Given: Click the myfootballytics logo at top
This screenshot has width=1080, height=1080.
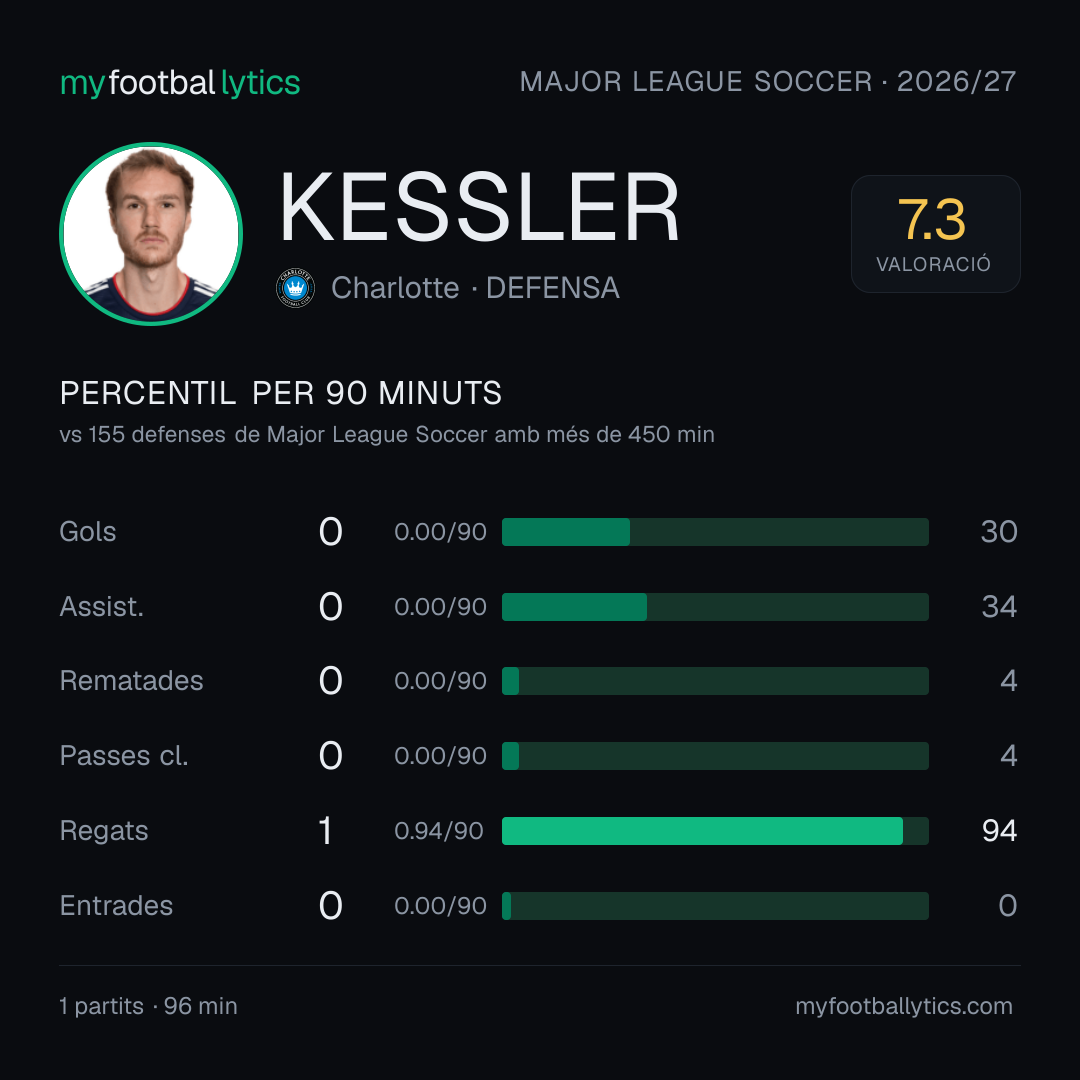Looking at the screenshot, I should (x=180, y=83).
